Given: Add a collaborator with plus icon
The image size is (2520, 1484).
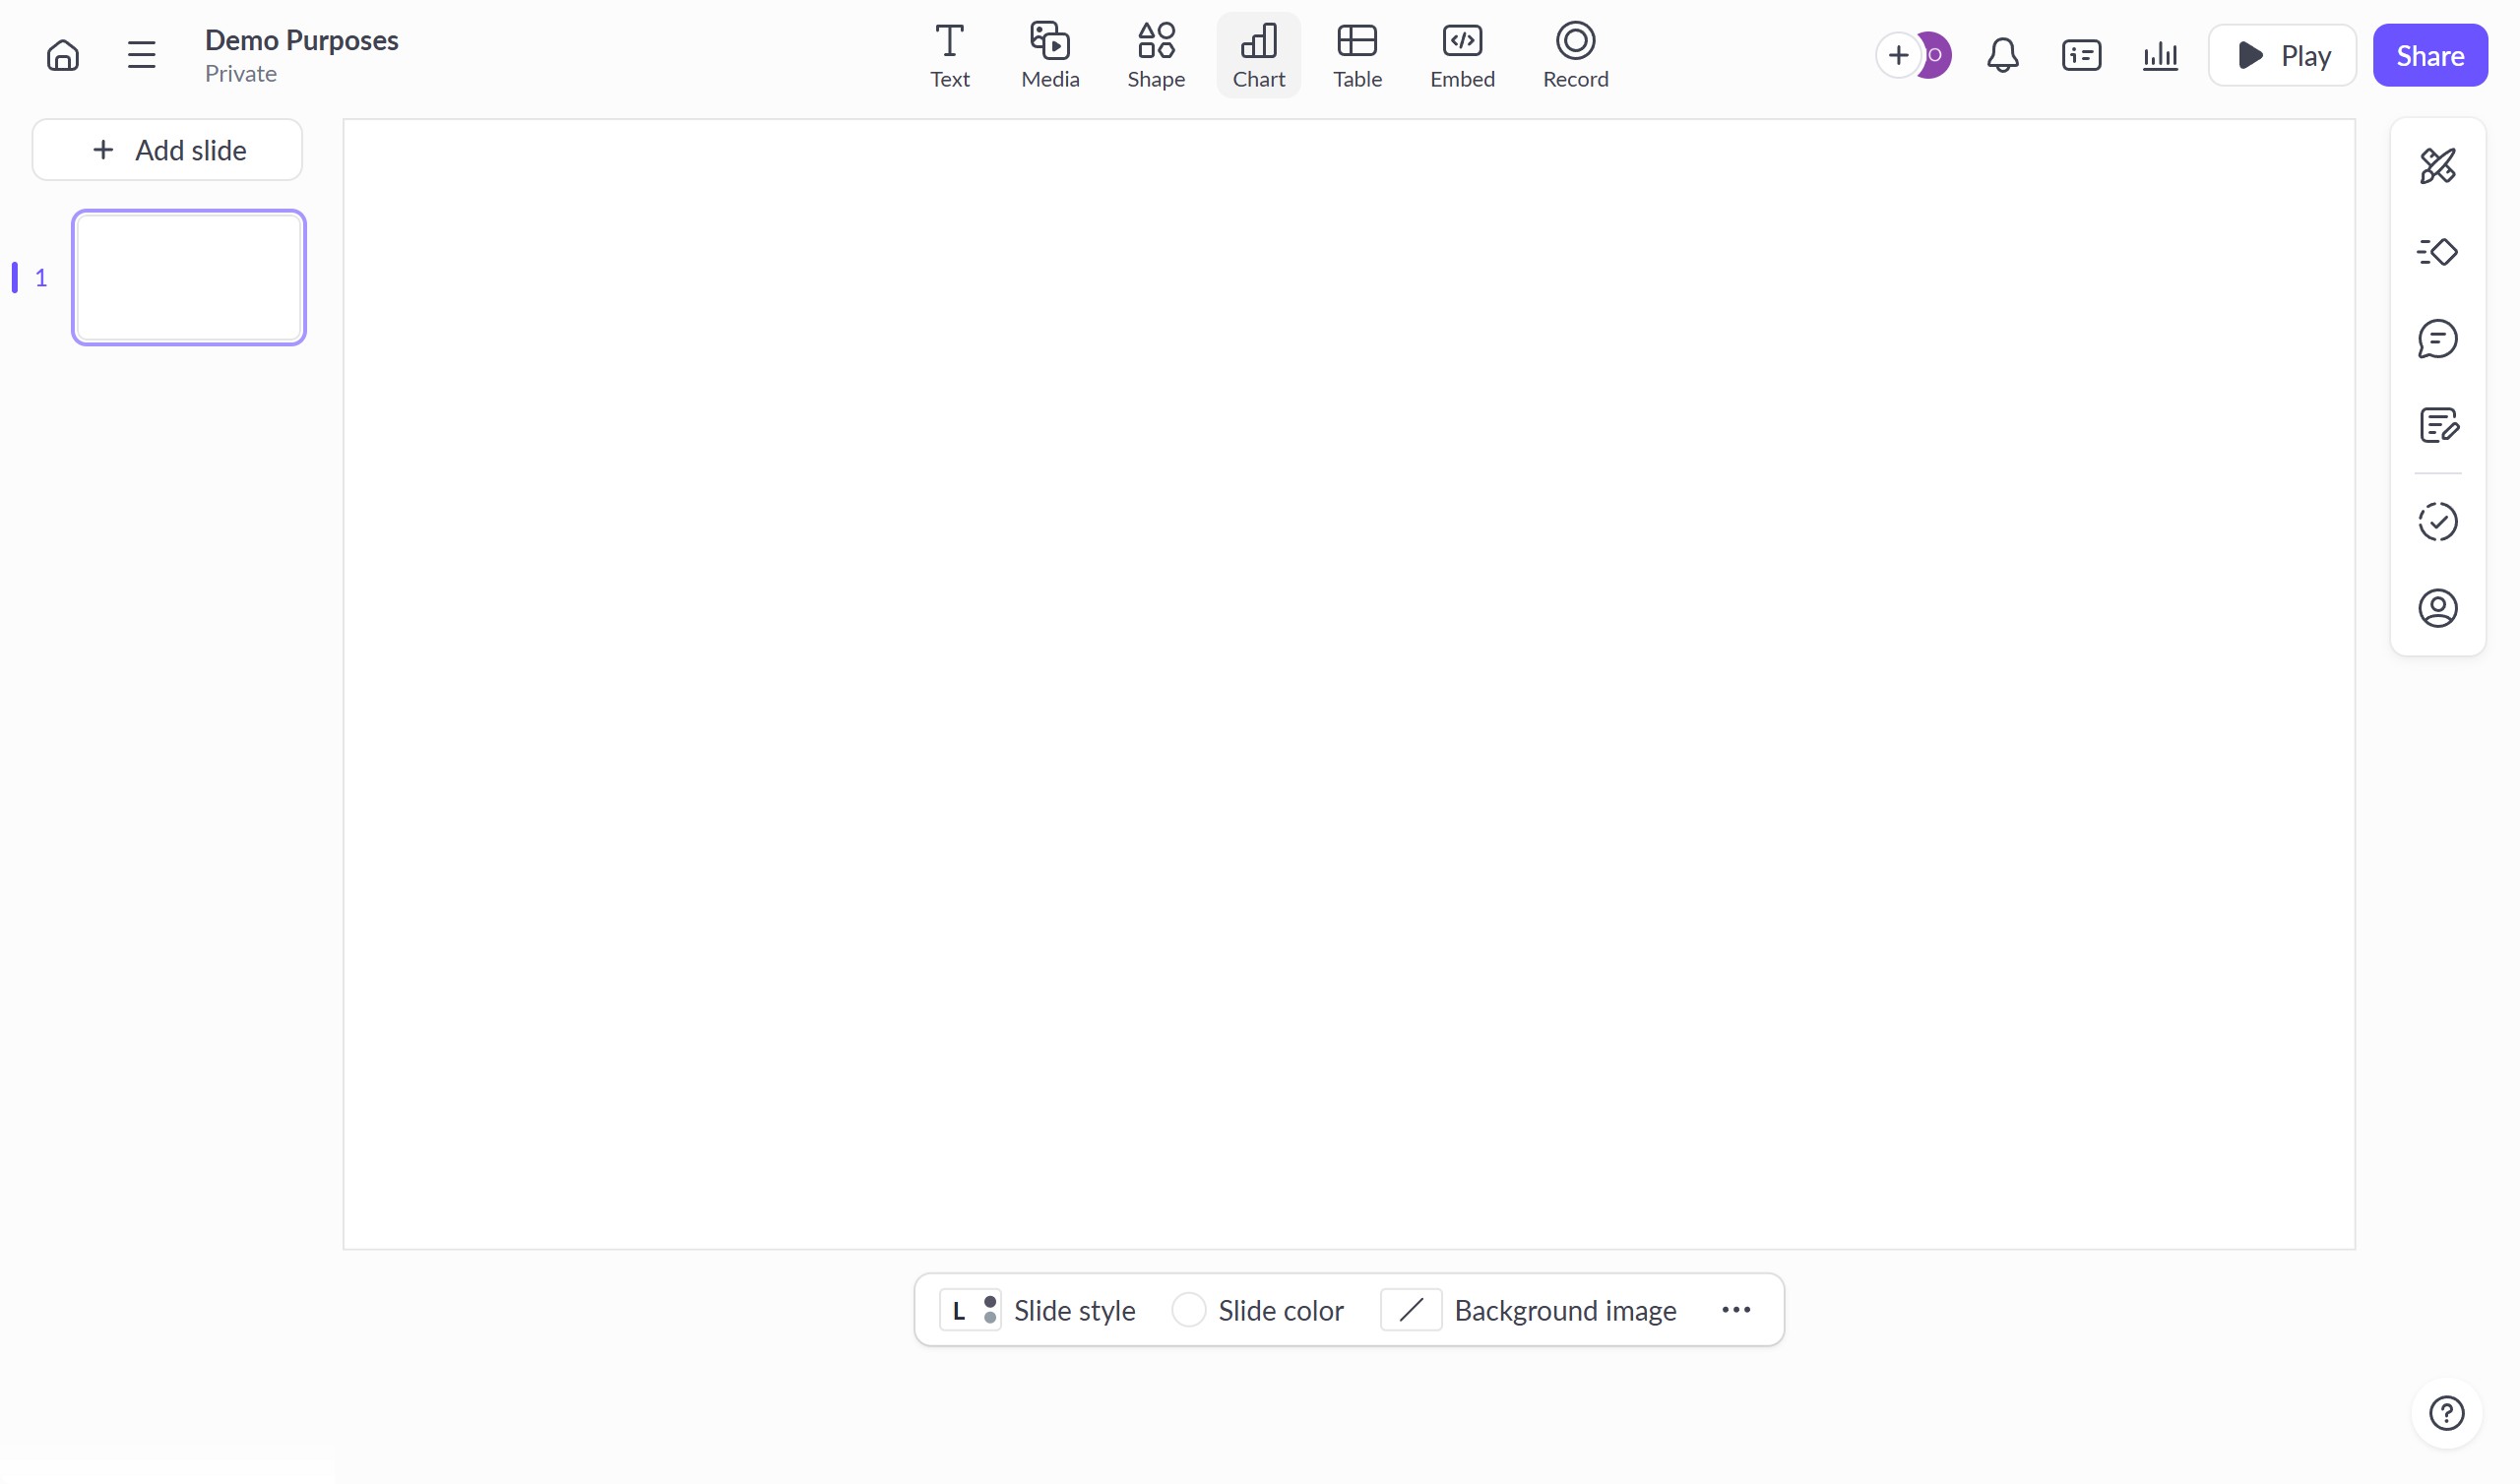Looking at the screenshot, I should (1898, 55).
